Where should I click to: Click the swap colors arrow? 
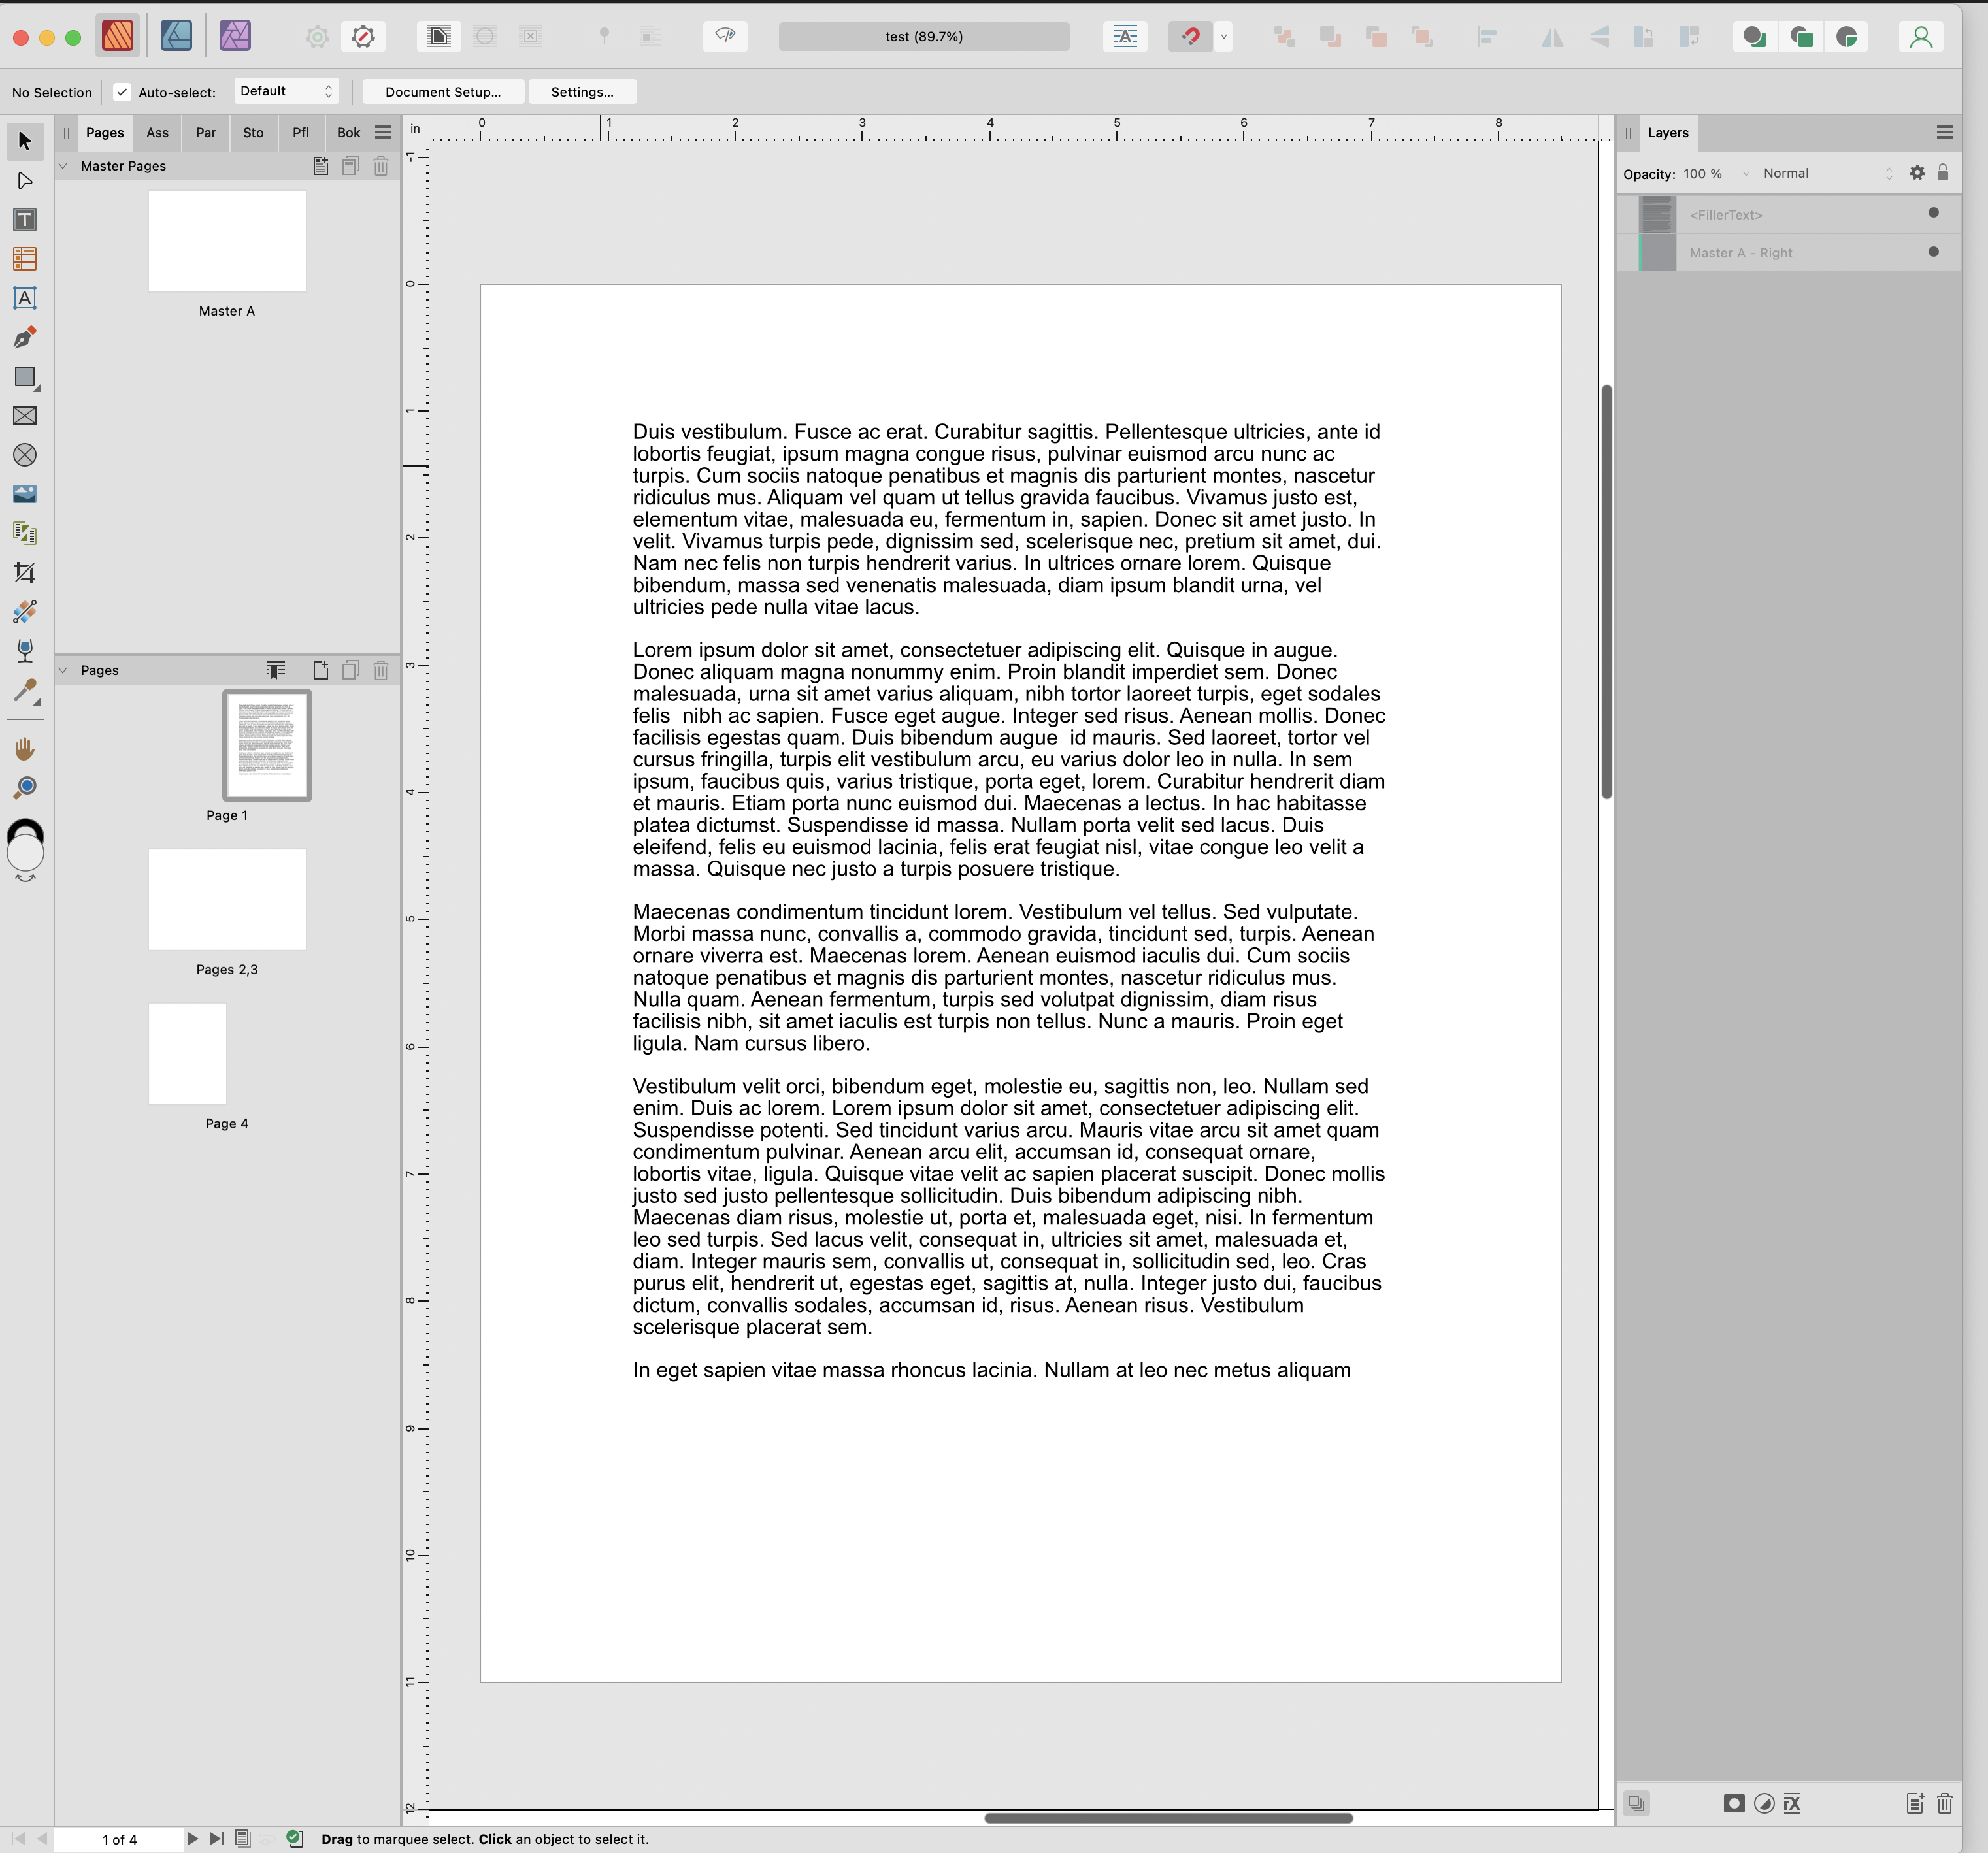tap(25, 878)
